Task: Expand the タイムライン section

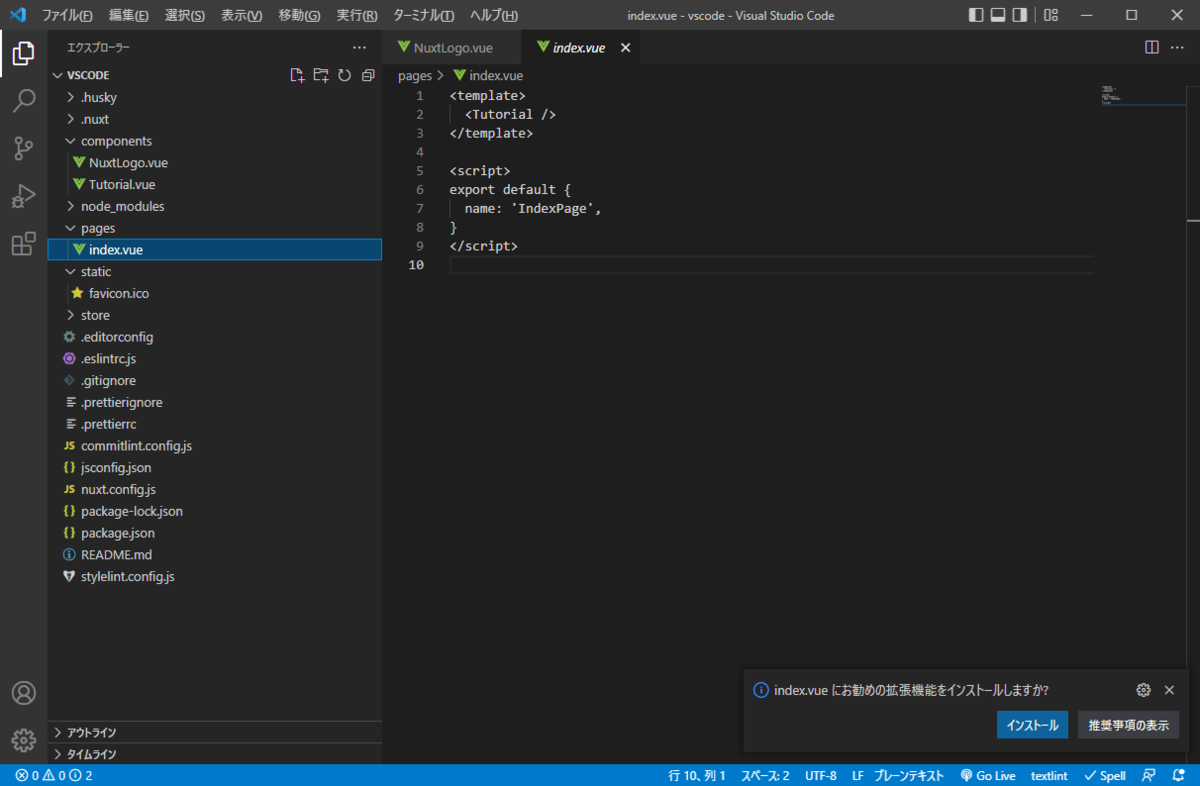Action: (x=215, y=754)
